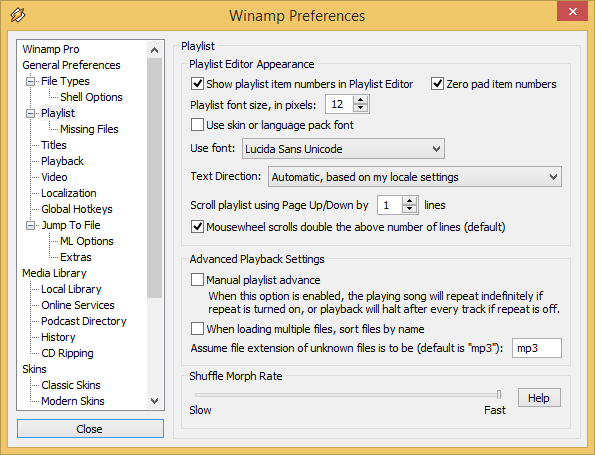
Task: Click the Winamp lightning icon in title bar
Action: (18, 15)
